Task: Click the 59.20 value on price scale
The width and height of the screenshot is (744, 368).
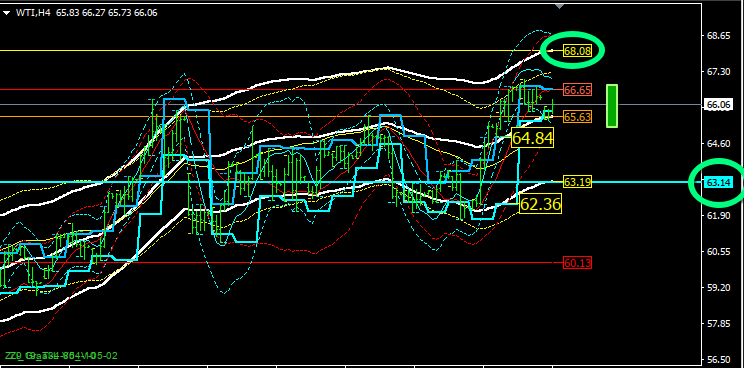Action: (x=718, y=287)
